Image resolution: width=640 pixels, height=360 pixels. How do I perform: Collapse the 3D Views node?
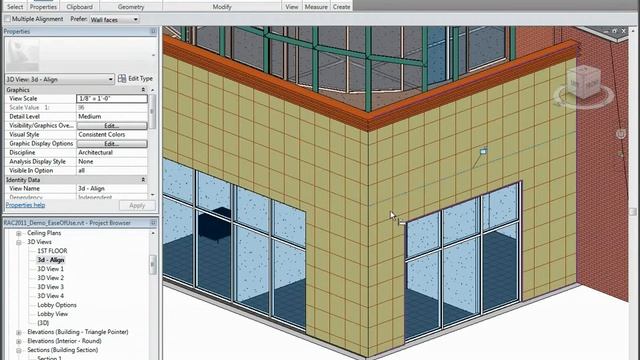coord(19,242)
